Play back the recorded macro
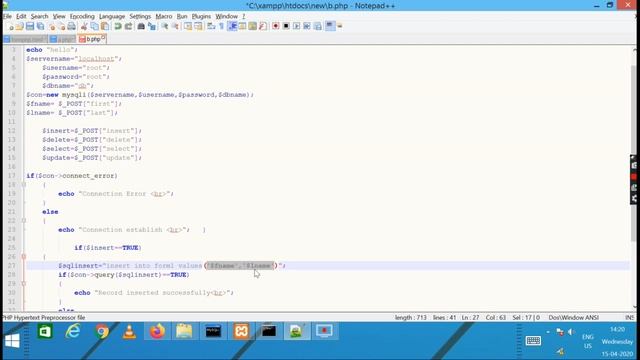 [x=296, y=27]
